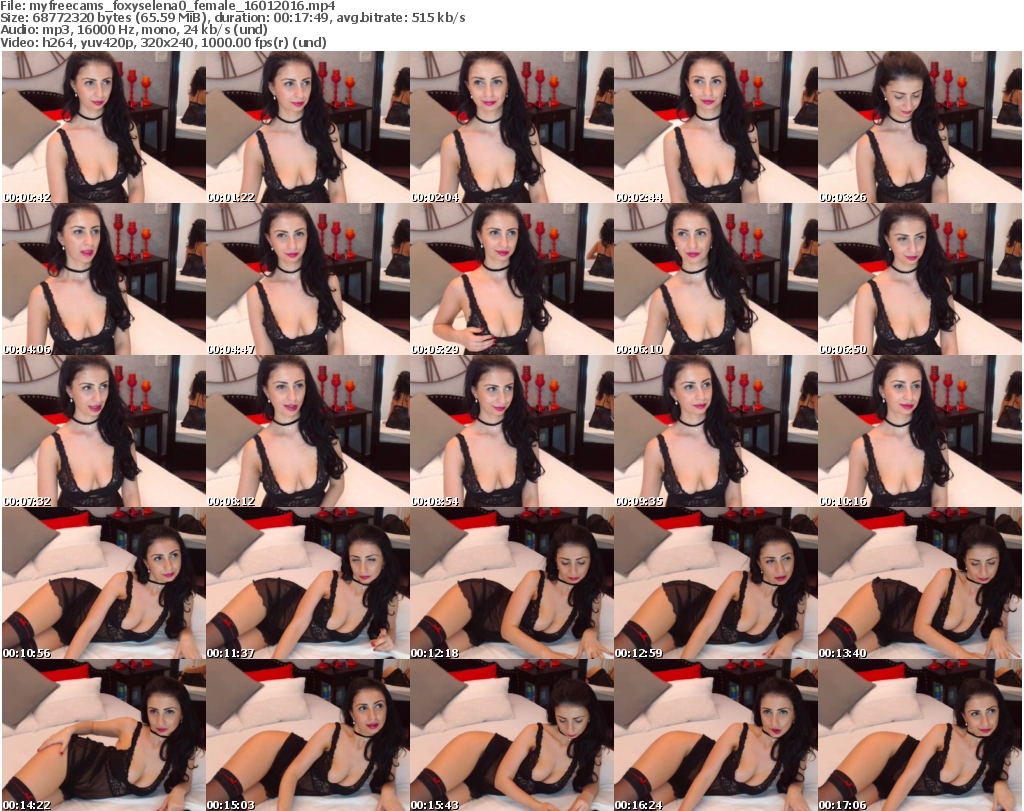This screenshot has height=811, width=1024.
Task: Click the 'Audio: mp3, 16000 Hz' line
Action: point(134,30)
